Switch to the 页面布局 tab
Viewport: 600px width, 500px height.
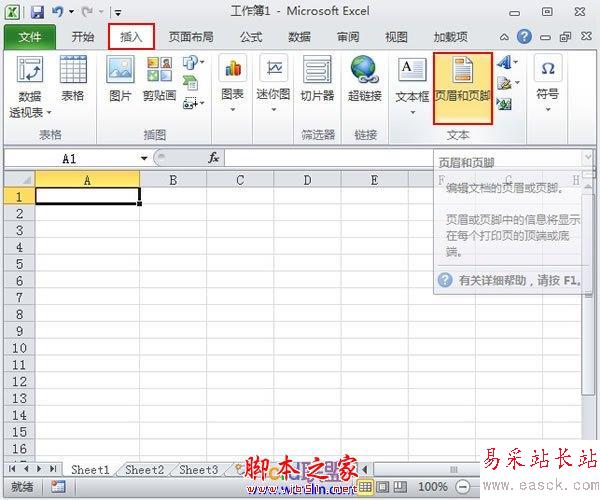point(191,37)
